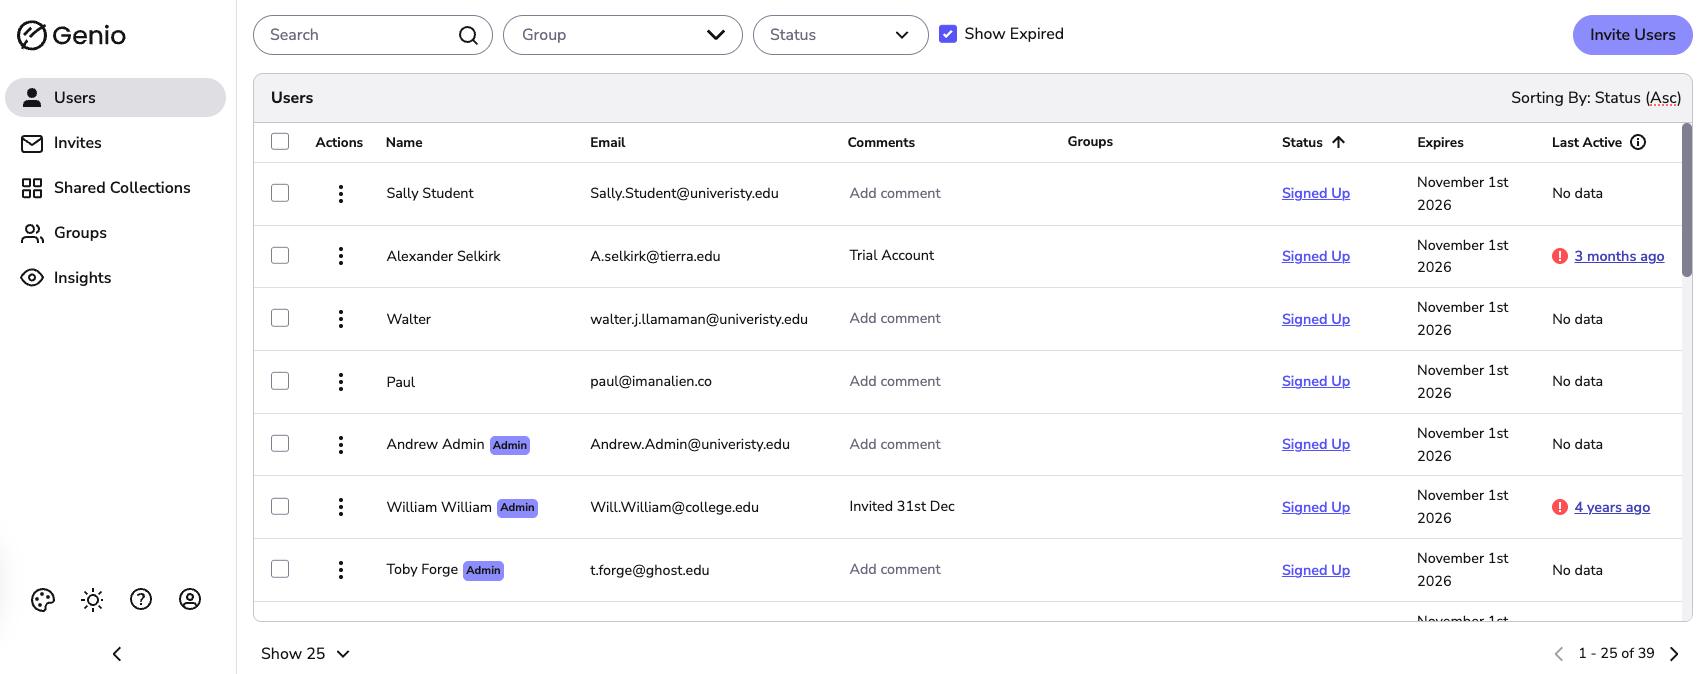
Task: Click warning icon beside 4 years ago
Action: [x=1560, y=507]
